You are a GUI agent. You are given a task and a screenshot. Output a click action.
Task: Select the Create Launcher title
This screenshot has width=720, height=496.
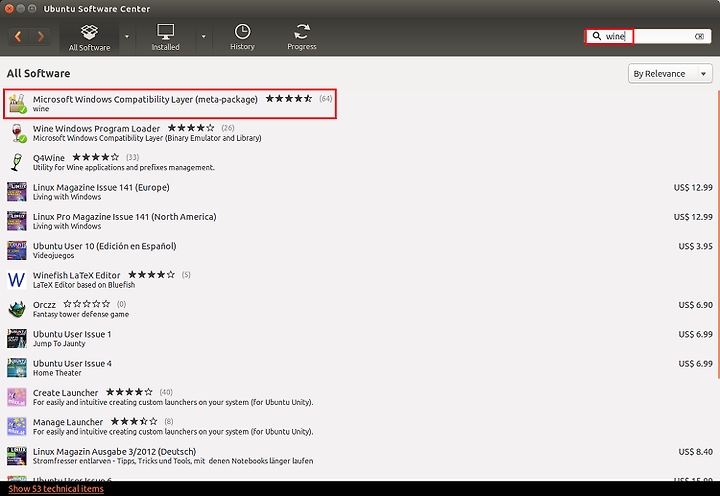click(x=65, y=393)
